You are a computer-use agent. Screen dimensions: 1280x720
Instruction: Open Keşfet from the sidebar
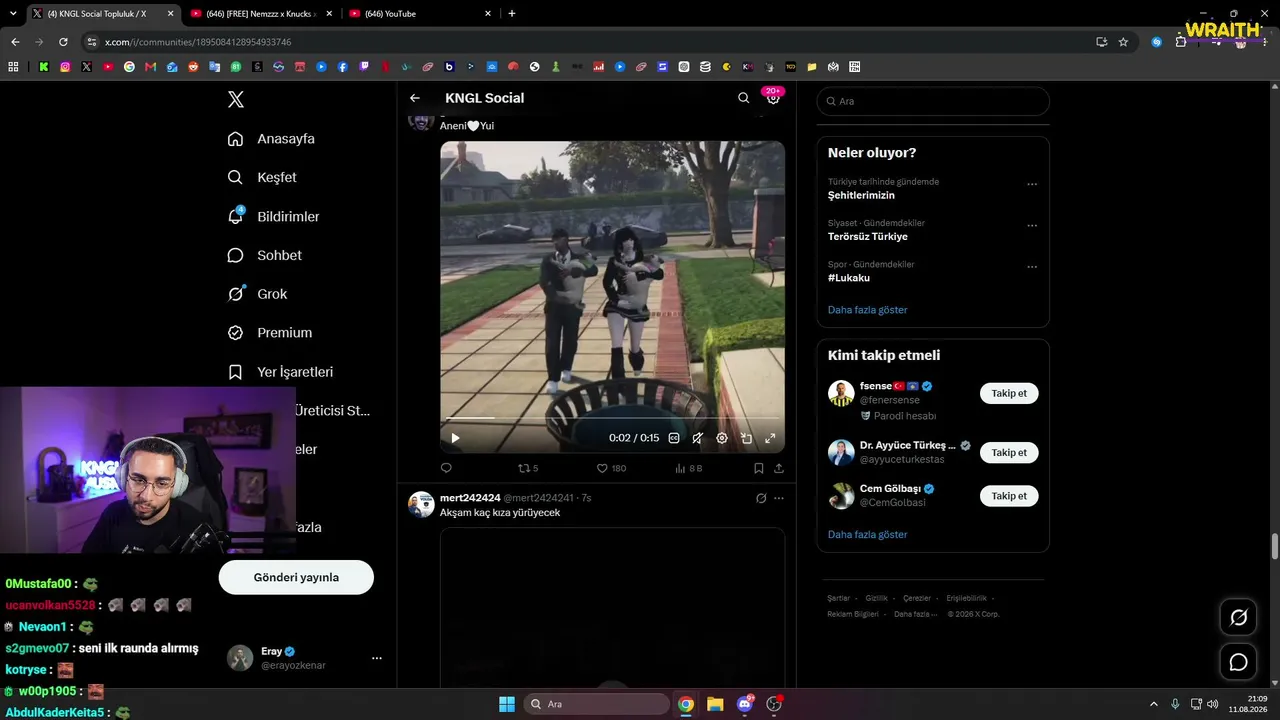click(262, 177)
